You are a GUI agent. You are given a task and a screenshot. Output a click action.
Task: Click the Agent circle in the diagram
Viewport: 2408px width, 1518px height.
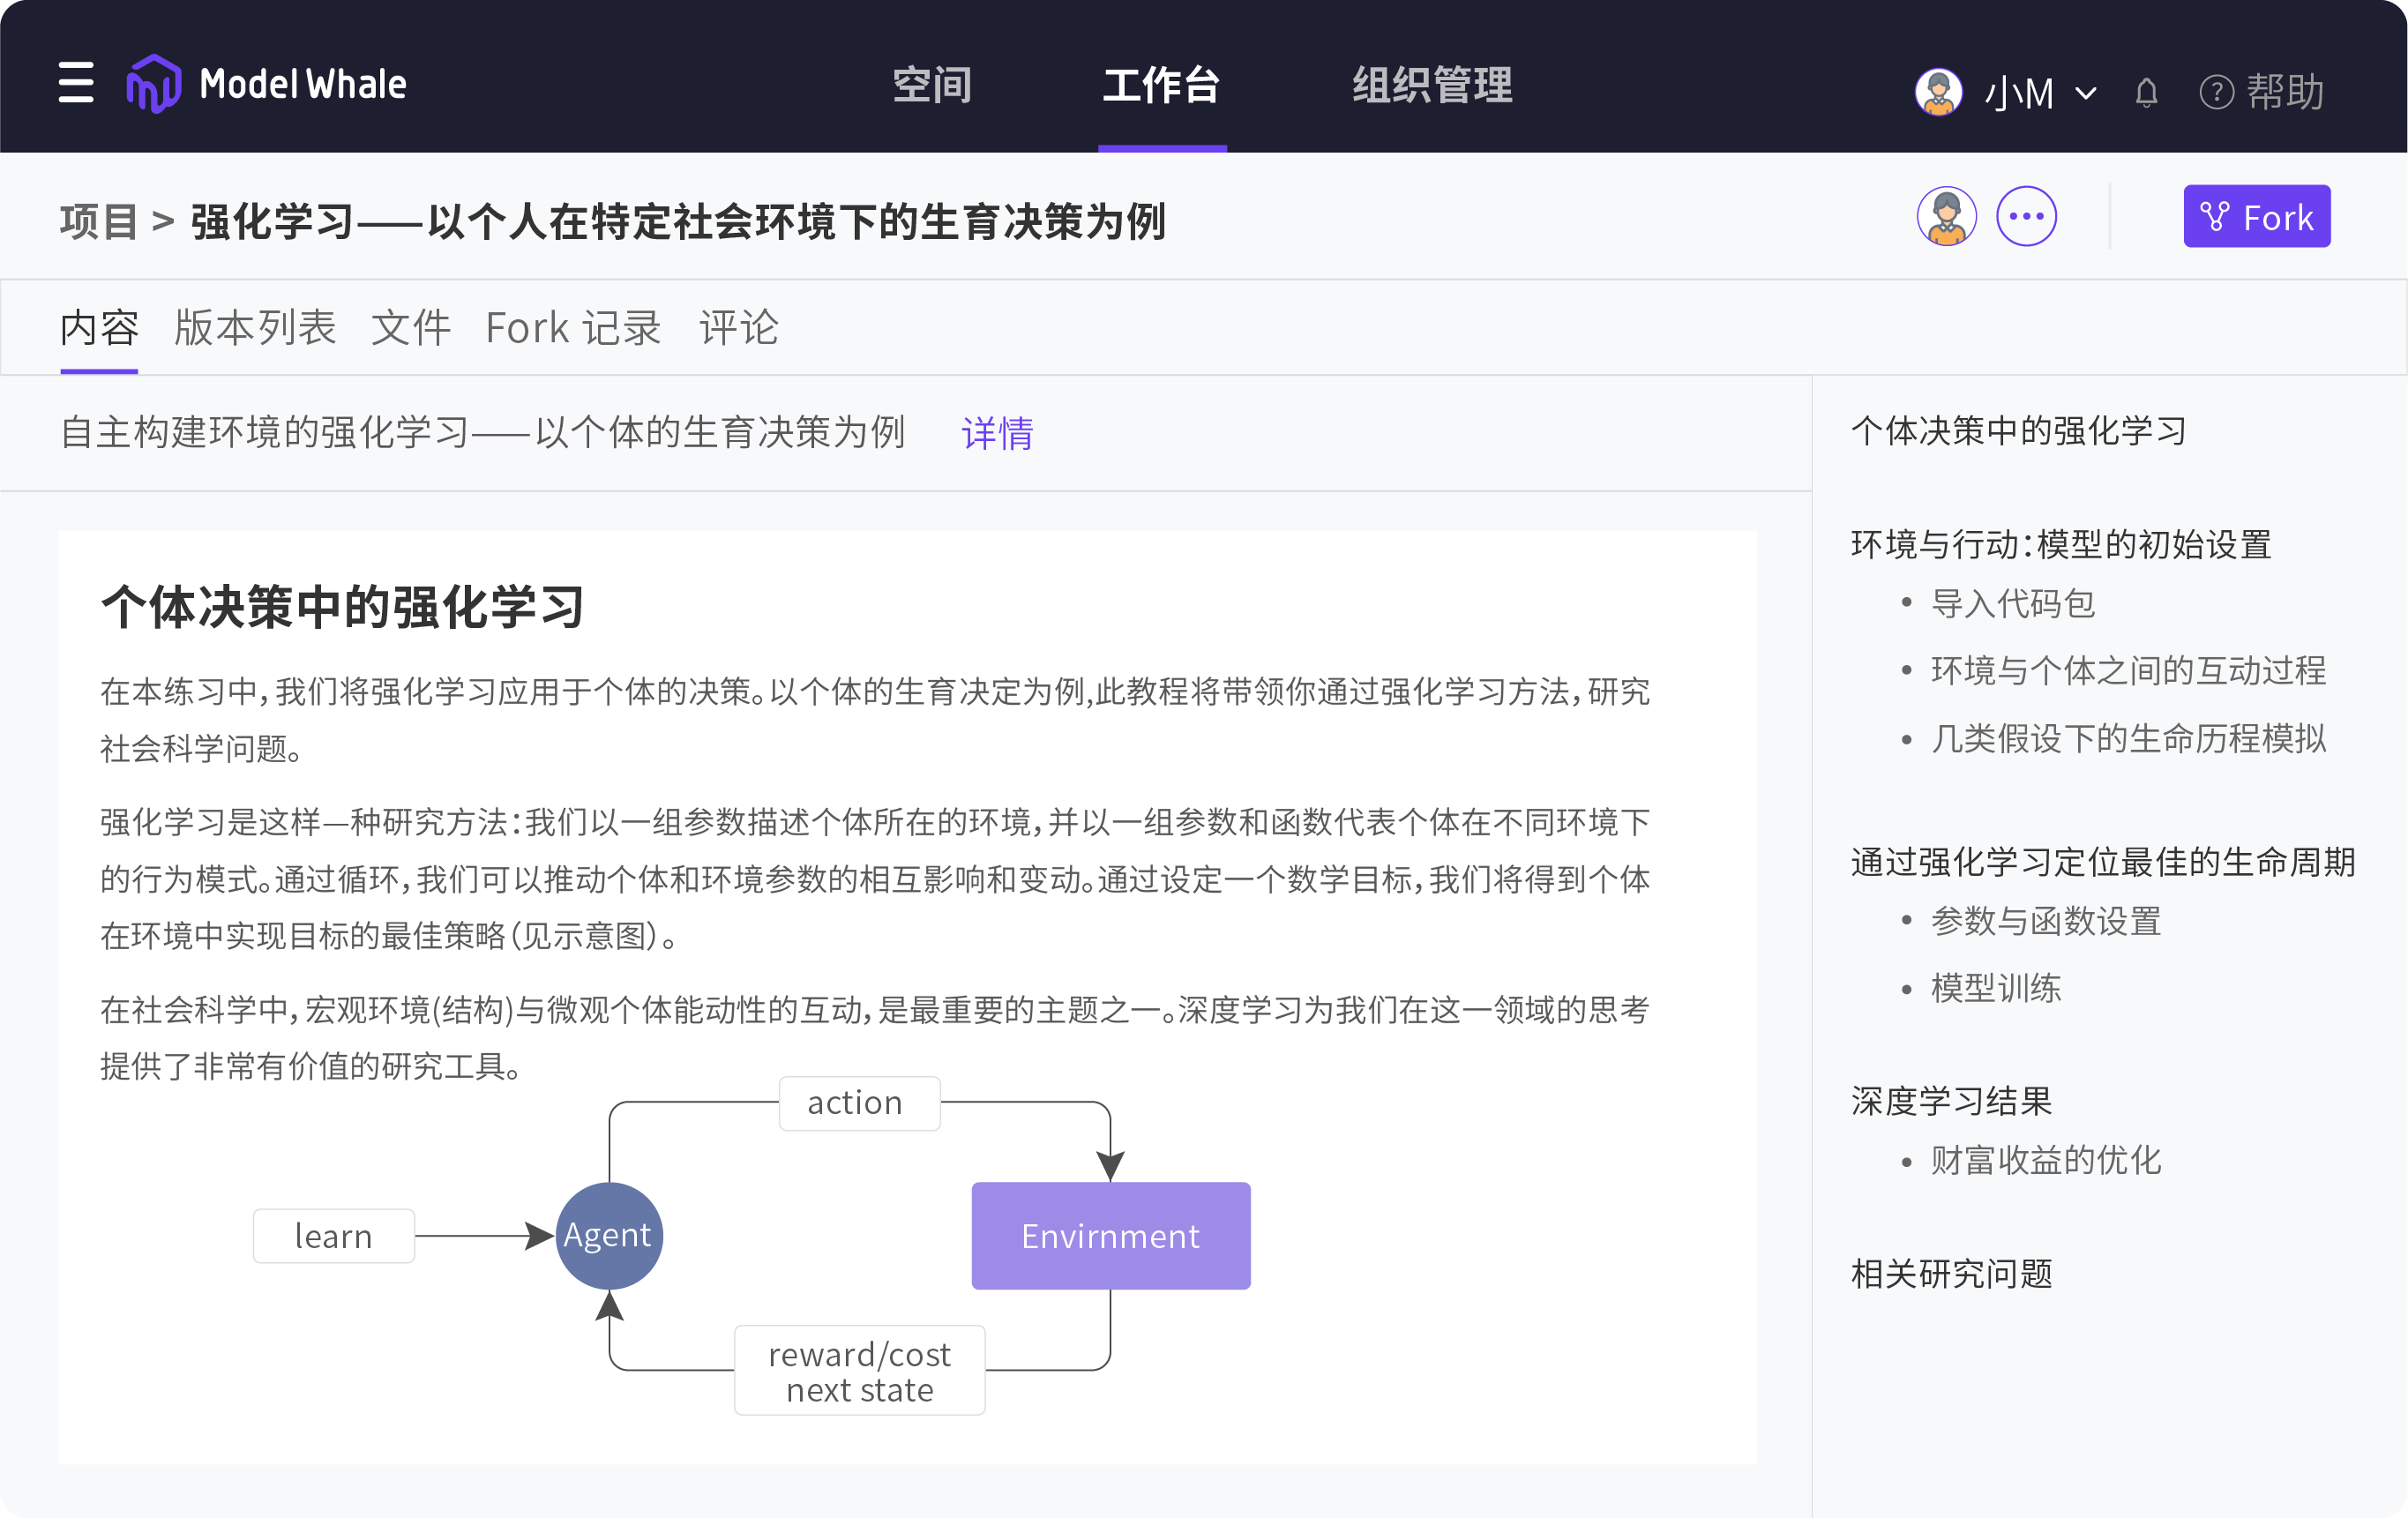pos(609,1236)
